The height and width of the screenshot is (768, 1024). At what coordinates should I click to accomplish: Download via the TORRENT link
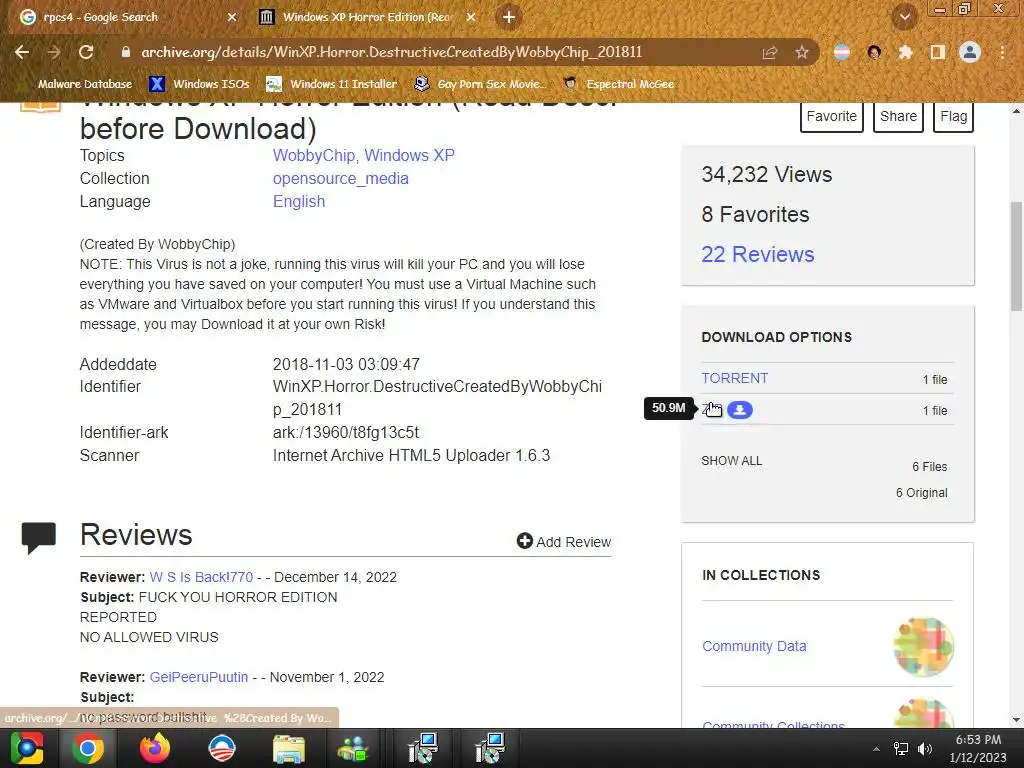pyautogui.click(x=735, y=378)
